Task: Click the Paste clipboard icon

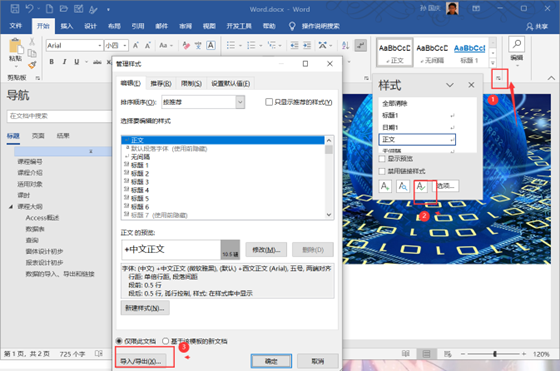Action: coord(16,46)
